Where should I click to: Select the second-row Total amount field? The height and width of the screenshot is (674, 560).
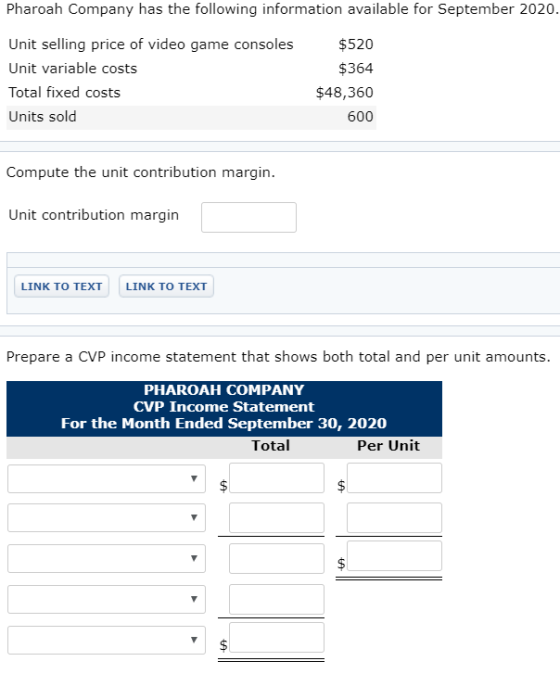click(276, 518)
